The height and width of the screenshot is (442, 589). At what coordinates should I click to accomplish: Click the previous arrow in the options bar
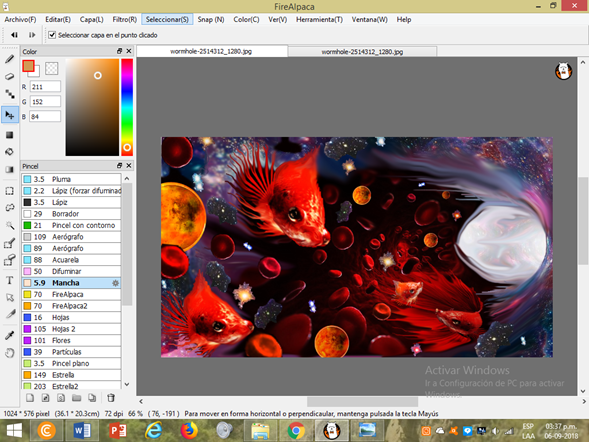(x=14, y=35)
